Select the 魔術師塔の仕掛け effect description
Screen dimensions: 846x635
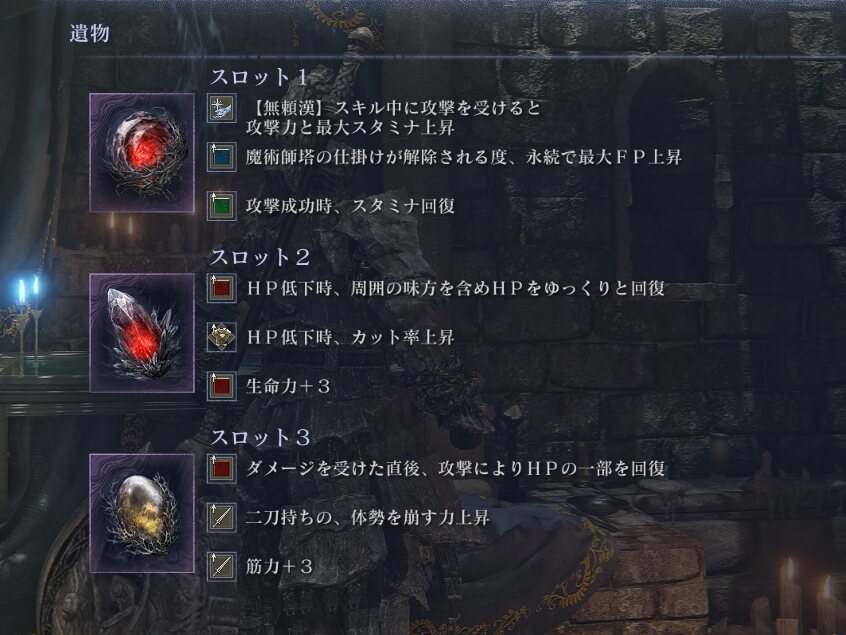(463, 157)
